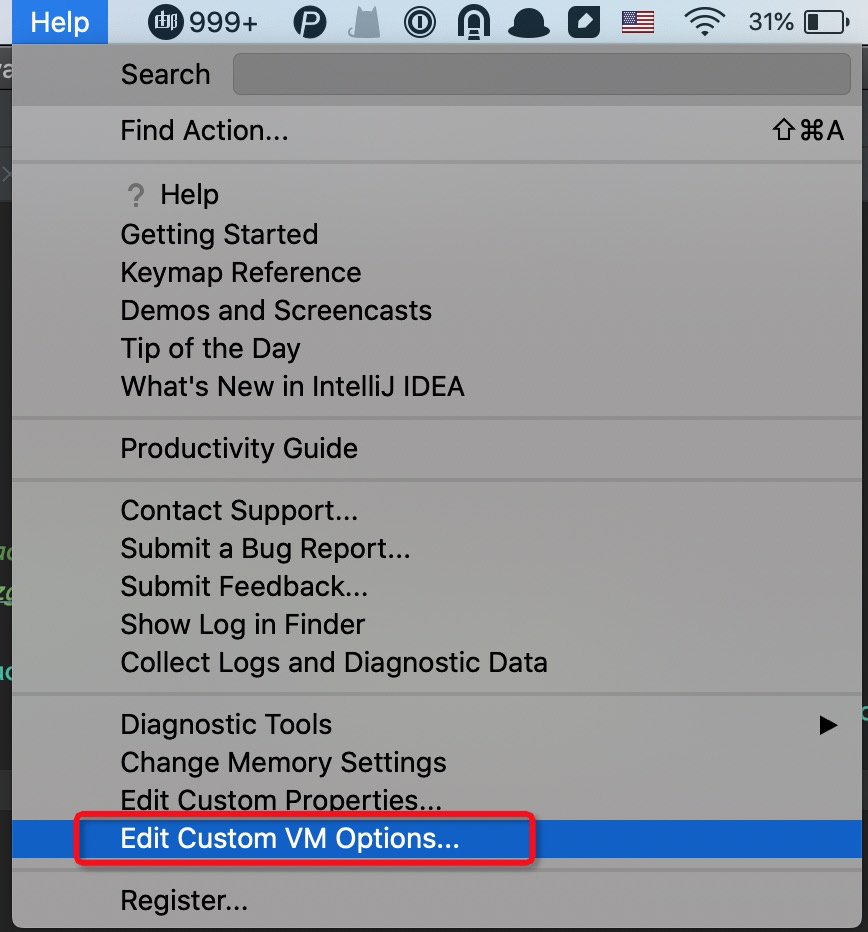Show Tip of the Day
Image resolution: width=868 pixels, height=932 pixels.
[437, 348]
